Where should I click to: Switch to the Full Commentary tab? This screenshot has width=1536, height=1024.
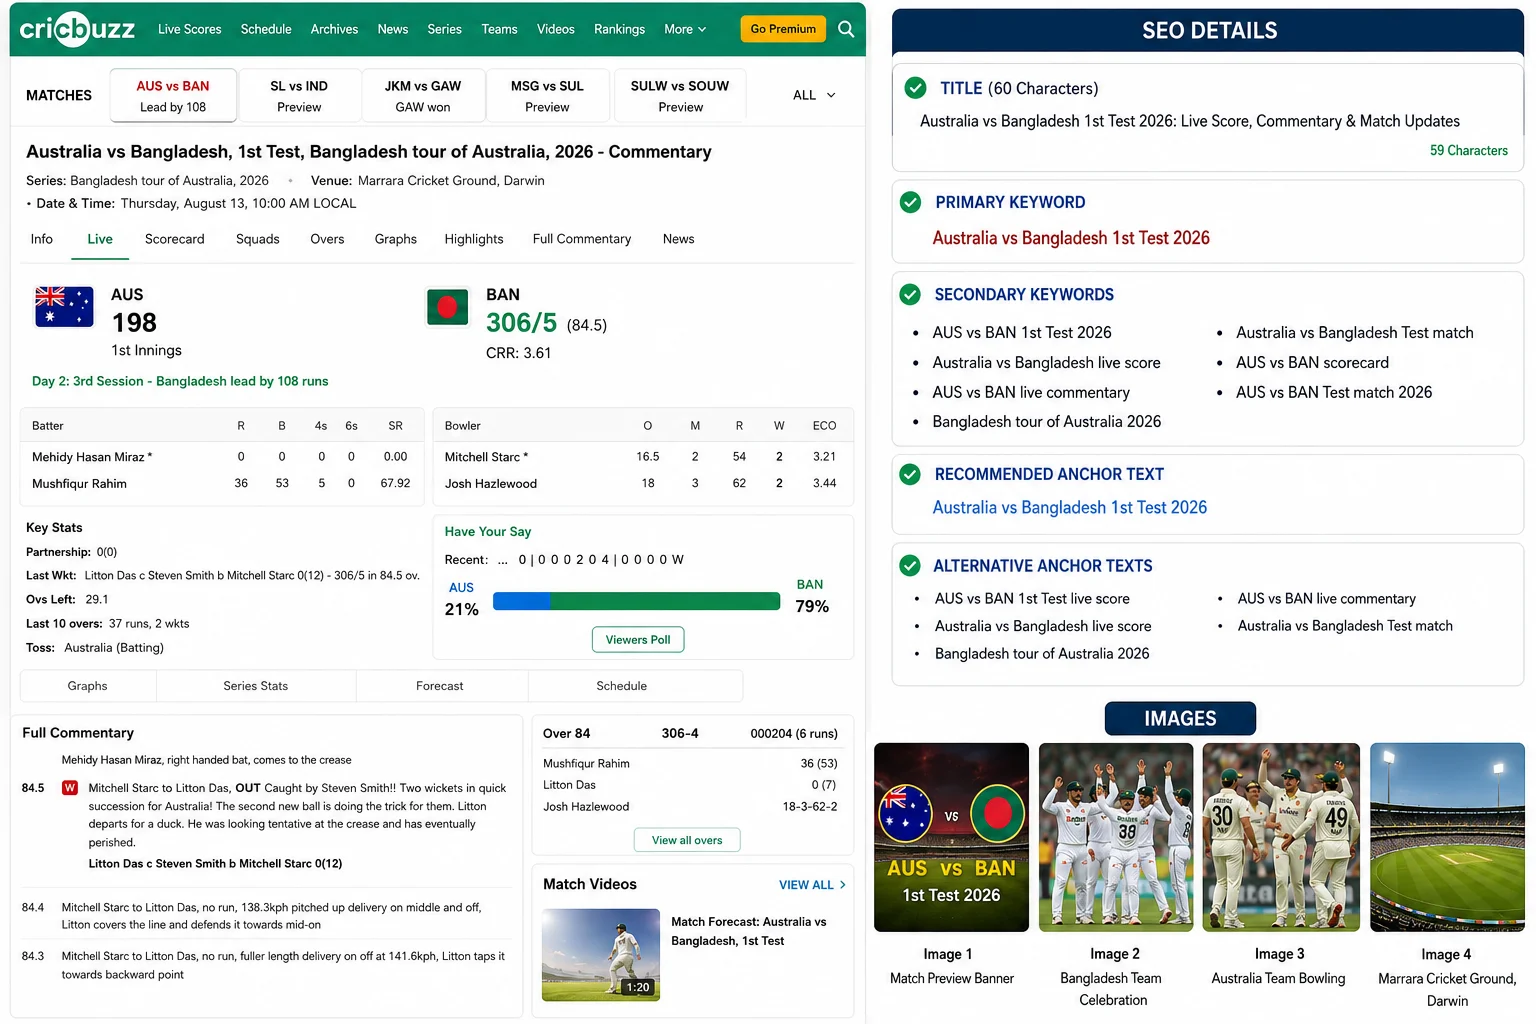[x=582, y=239]
